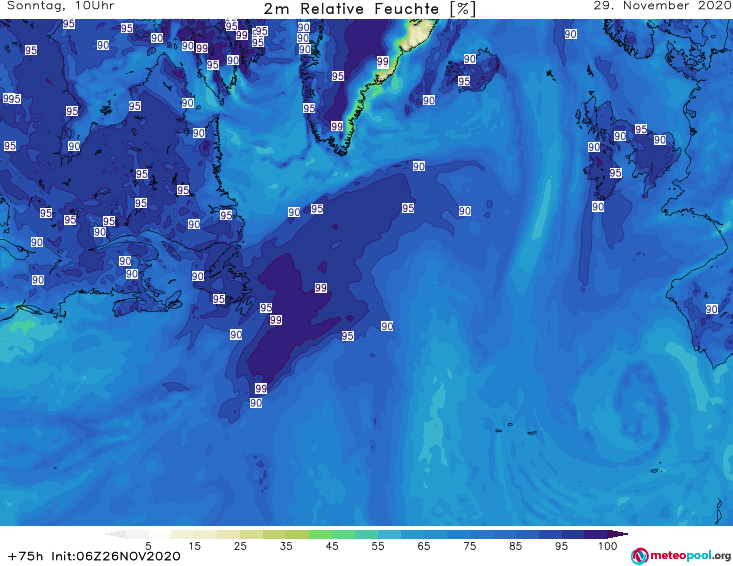Click the meteopool logo swirl icon
Viewport: 733px width, 566px height.
point(640,556)
